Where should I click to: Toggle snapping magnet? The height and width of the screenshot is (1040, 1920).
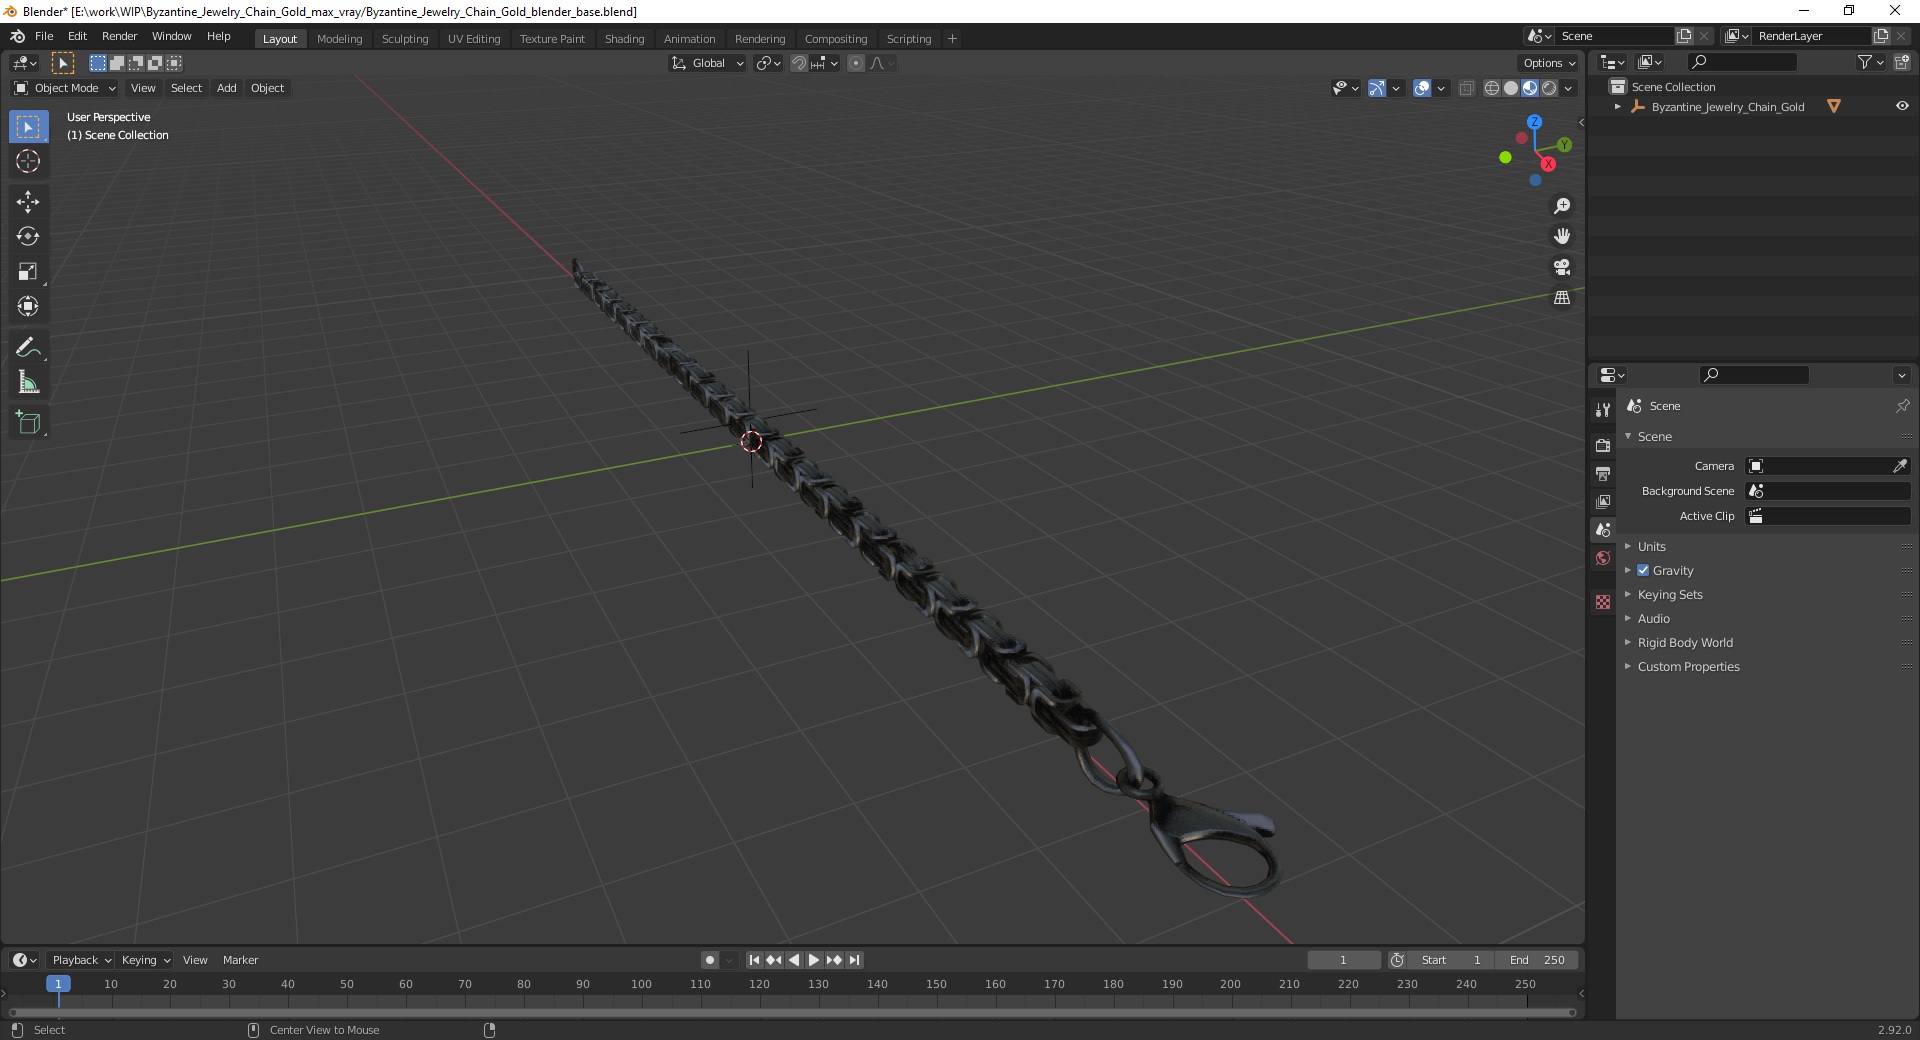click(x=799, y=63)
